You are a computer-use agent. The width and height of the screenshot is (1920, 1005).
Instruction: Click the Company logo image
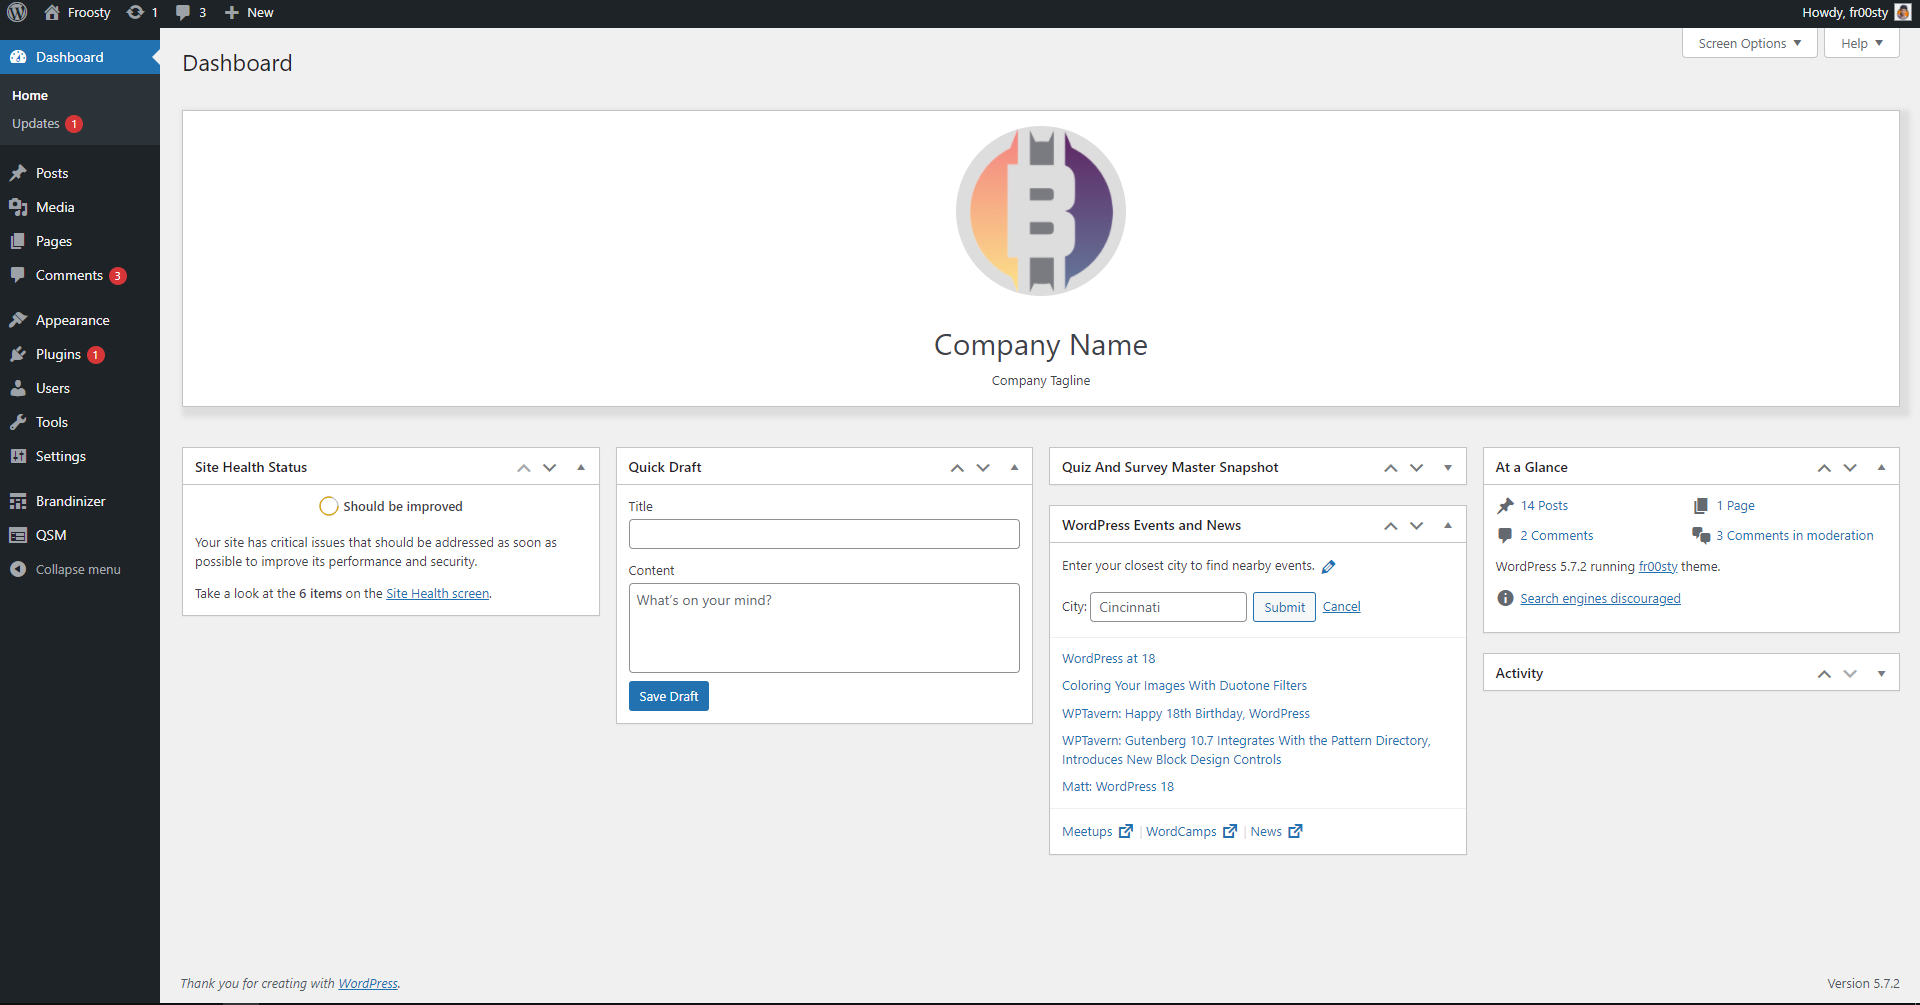tap(1041, 211)
